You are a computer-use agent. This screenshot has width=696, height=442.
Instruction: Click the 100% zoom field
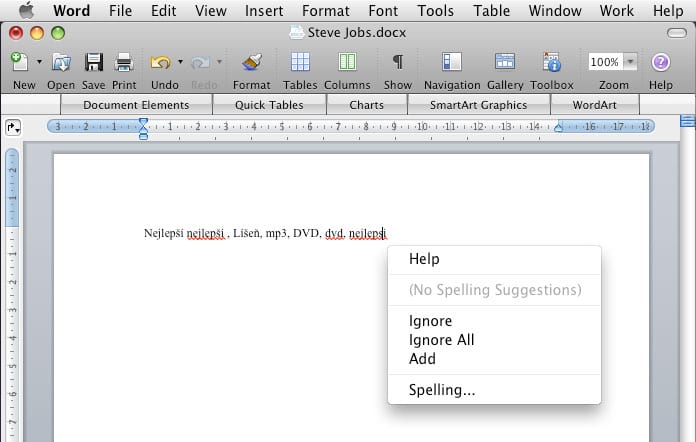pos(605,62)
